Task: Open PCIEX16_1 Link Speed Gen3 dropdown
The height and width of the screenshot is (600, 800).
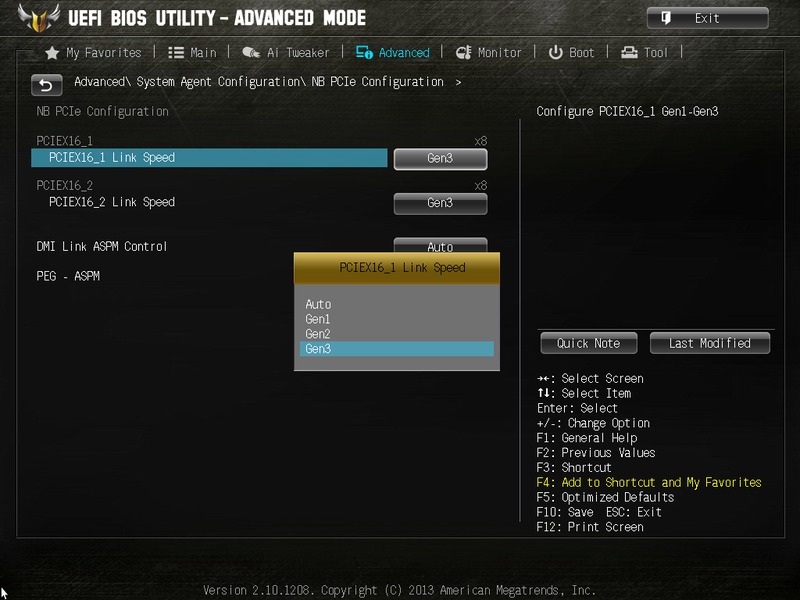Action: tap(440, 159)
